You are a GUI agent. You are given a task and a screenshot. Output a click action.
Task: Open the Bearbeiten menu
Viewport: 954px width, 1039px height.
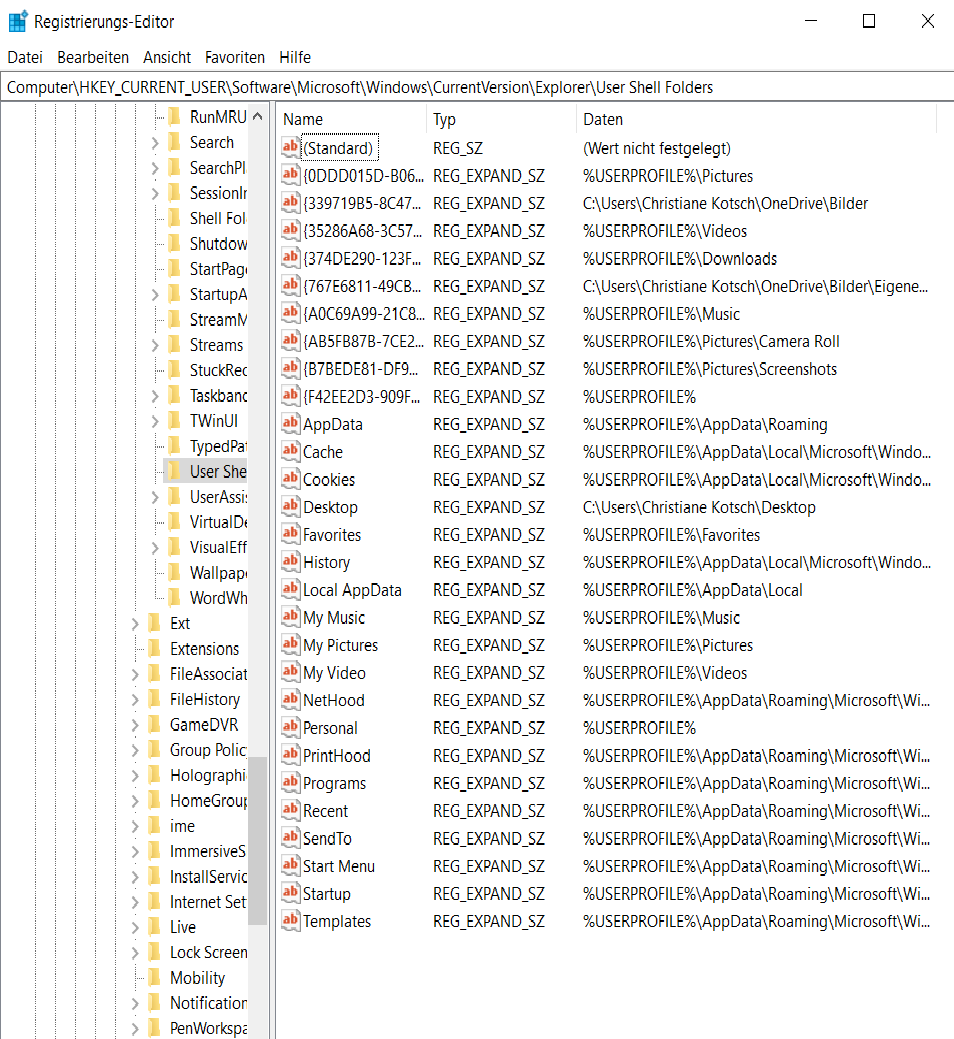[93, 58]
